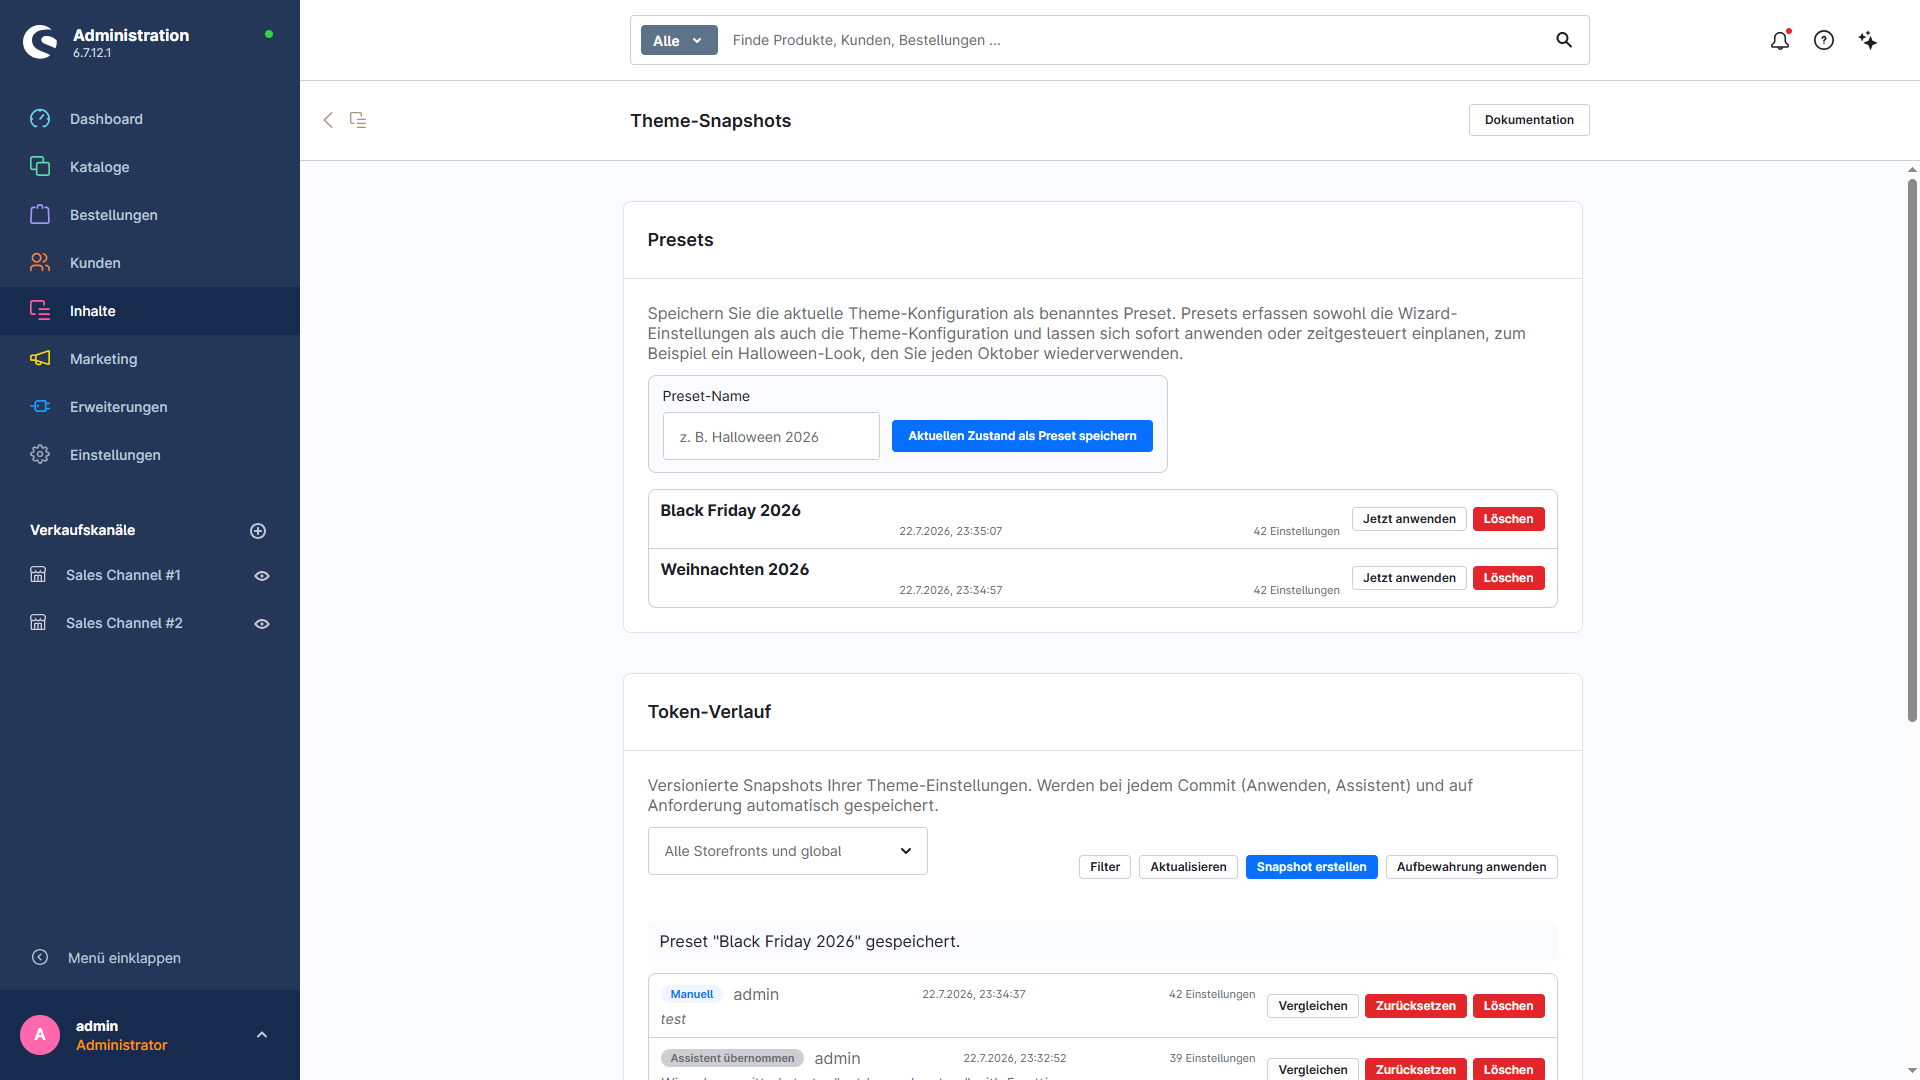Screen dimensions: 1920x1080
Task: Expand the admin user menu chevron
Action: 262,1035
